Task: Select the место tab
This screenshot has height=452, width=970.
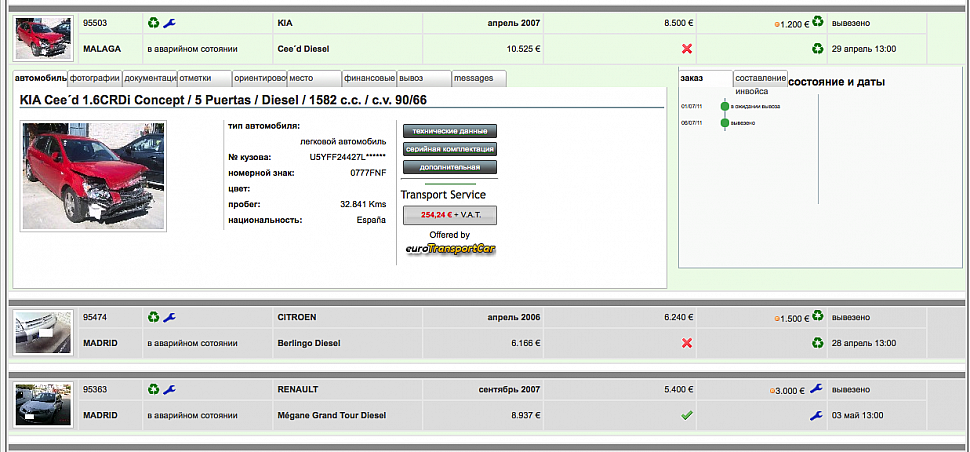Action: [315, 79]
